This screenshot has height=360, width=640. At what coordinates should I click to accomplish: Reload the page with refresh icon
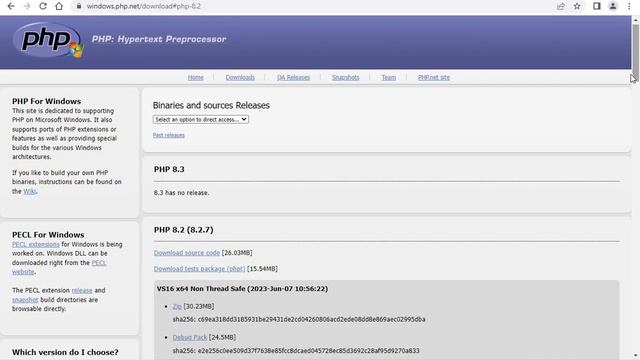(x=43, y=6)
